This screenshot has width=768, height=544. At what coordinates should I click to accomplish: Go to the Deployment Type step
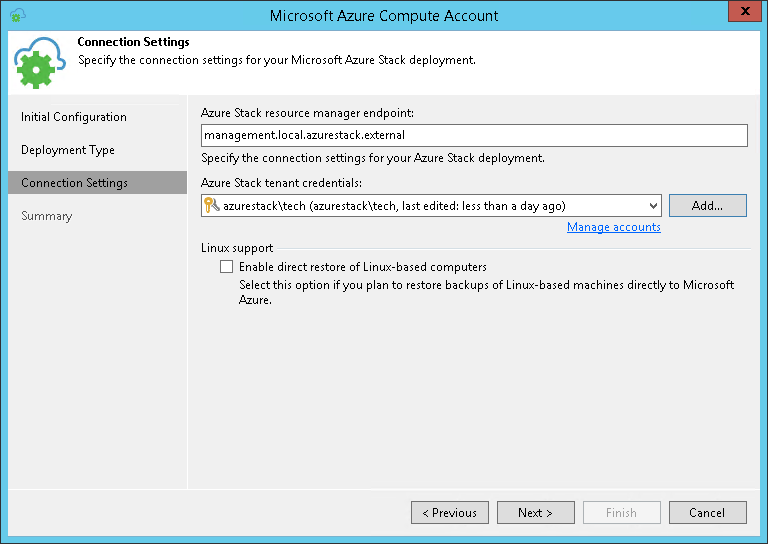pos(68,150)
